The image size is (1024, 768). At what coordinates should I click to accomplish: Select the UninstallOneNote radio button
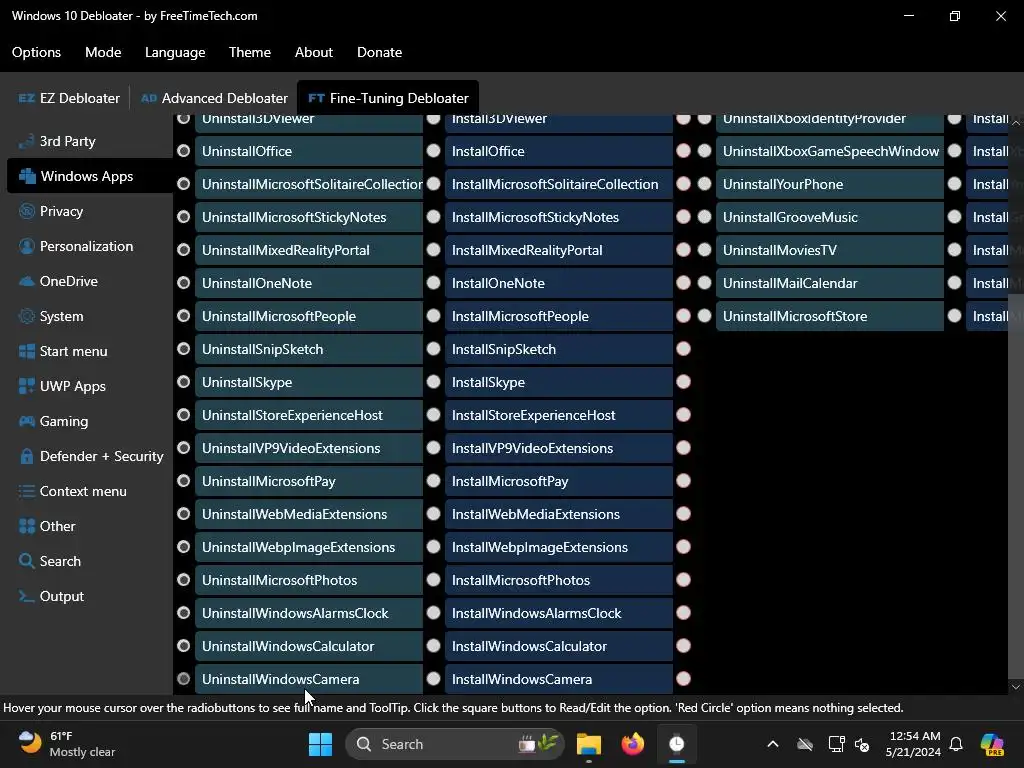coord(184,283)
